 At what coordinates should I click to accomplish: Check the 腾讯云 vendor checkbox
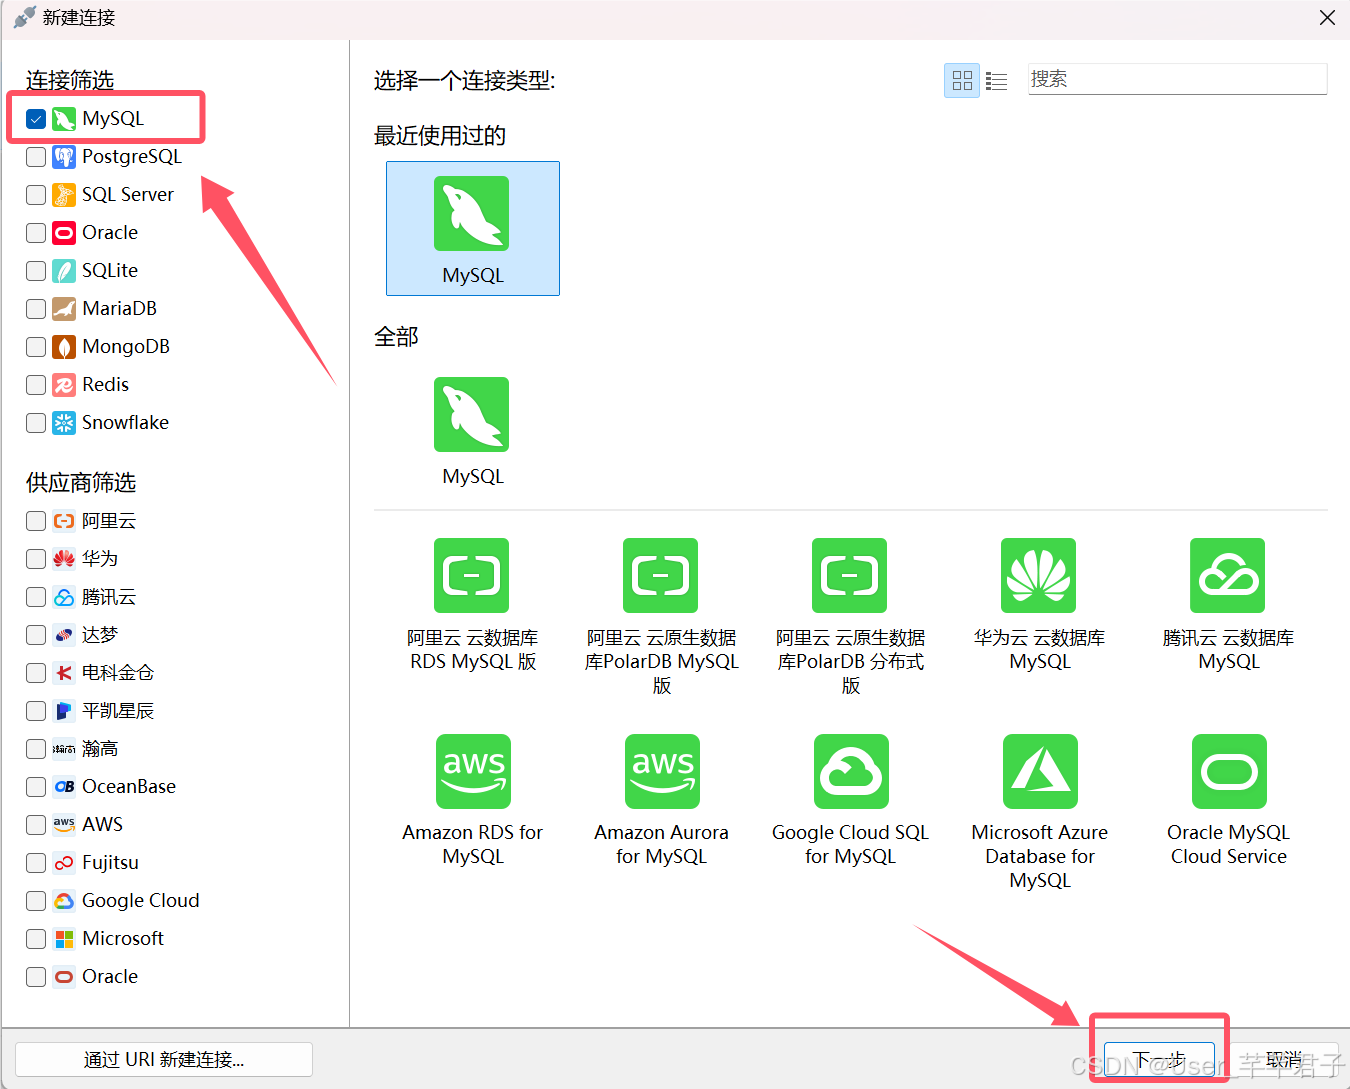point(36,597)
